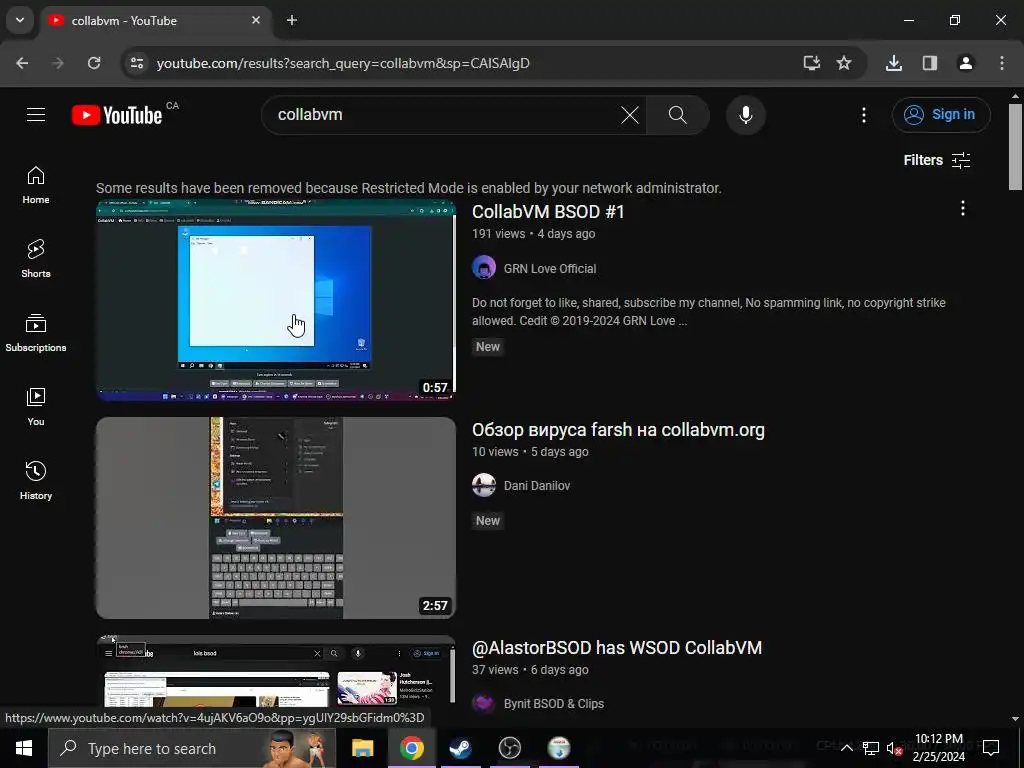This screenshot has height=768, width=1024.
Task: Open OBS Studio from taskbar
Action: pyautogui.click(x=509, y=748)
